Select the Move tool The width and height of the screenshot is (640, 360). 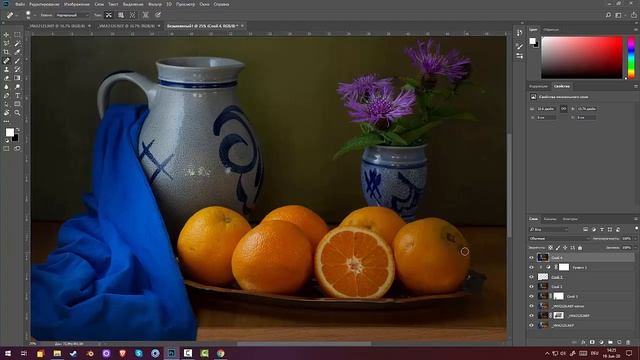6,35
